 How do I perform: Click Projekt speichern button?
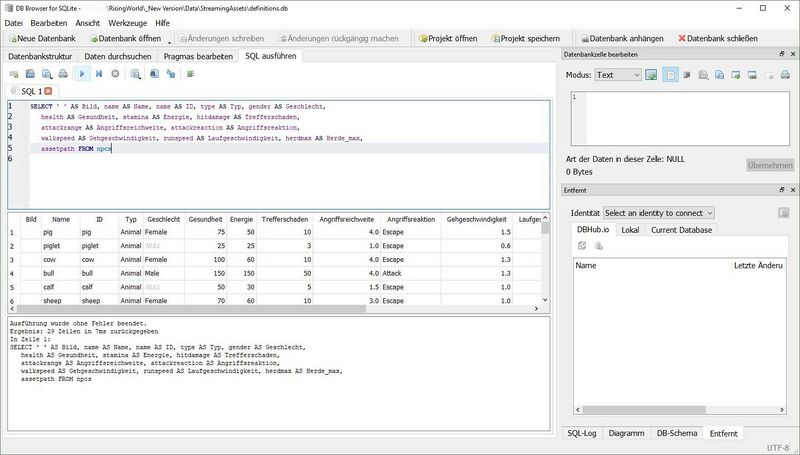point(526,38)
